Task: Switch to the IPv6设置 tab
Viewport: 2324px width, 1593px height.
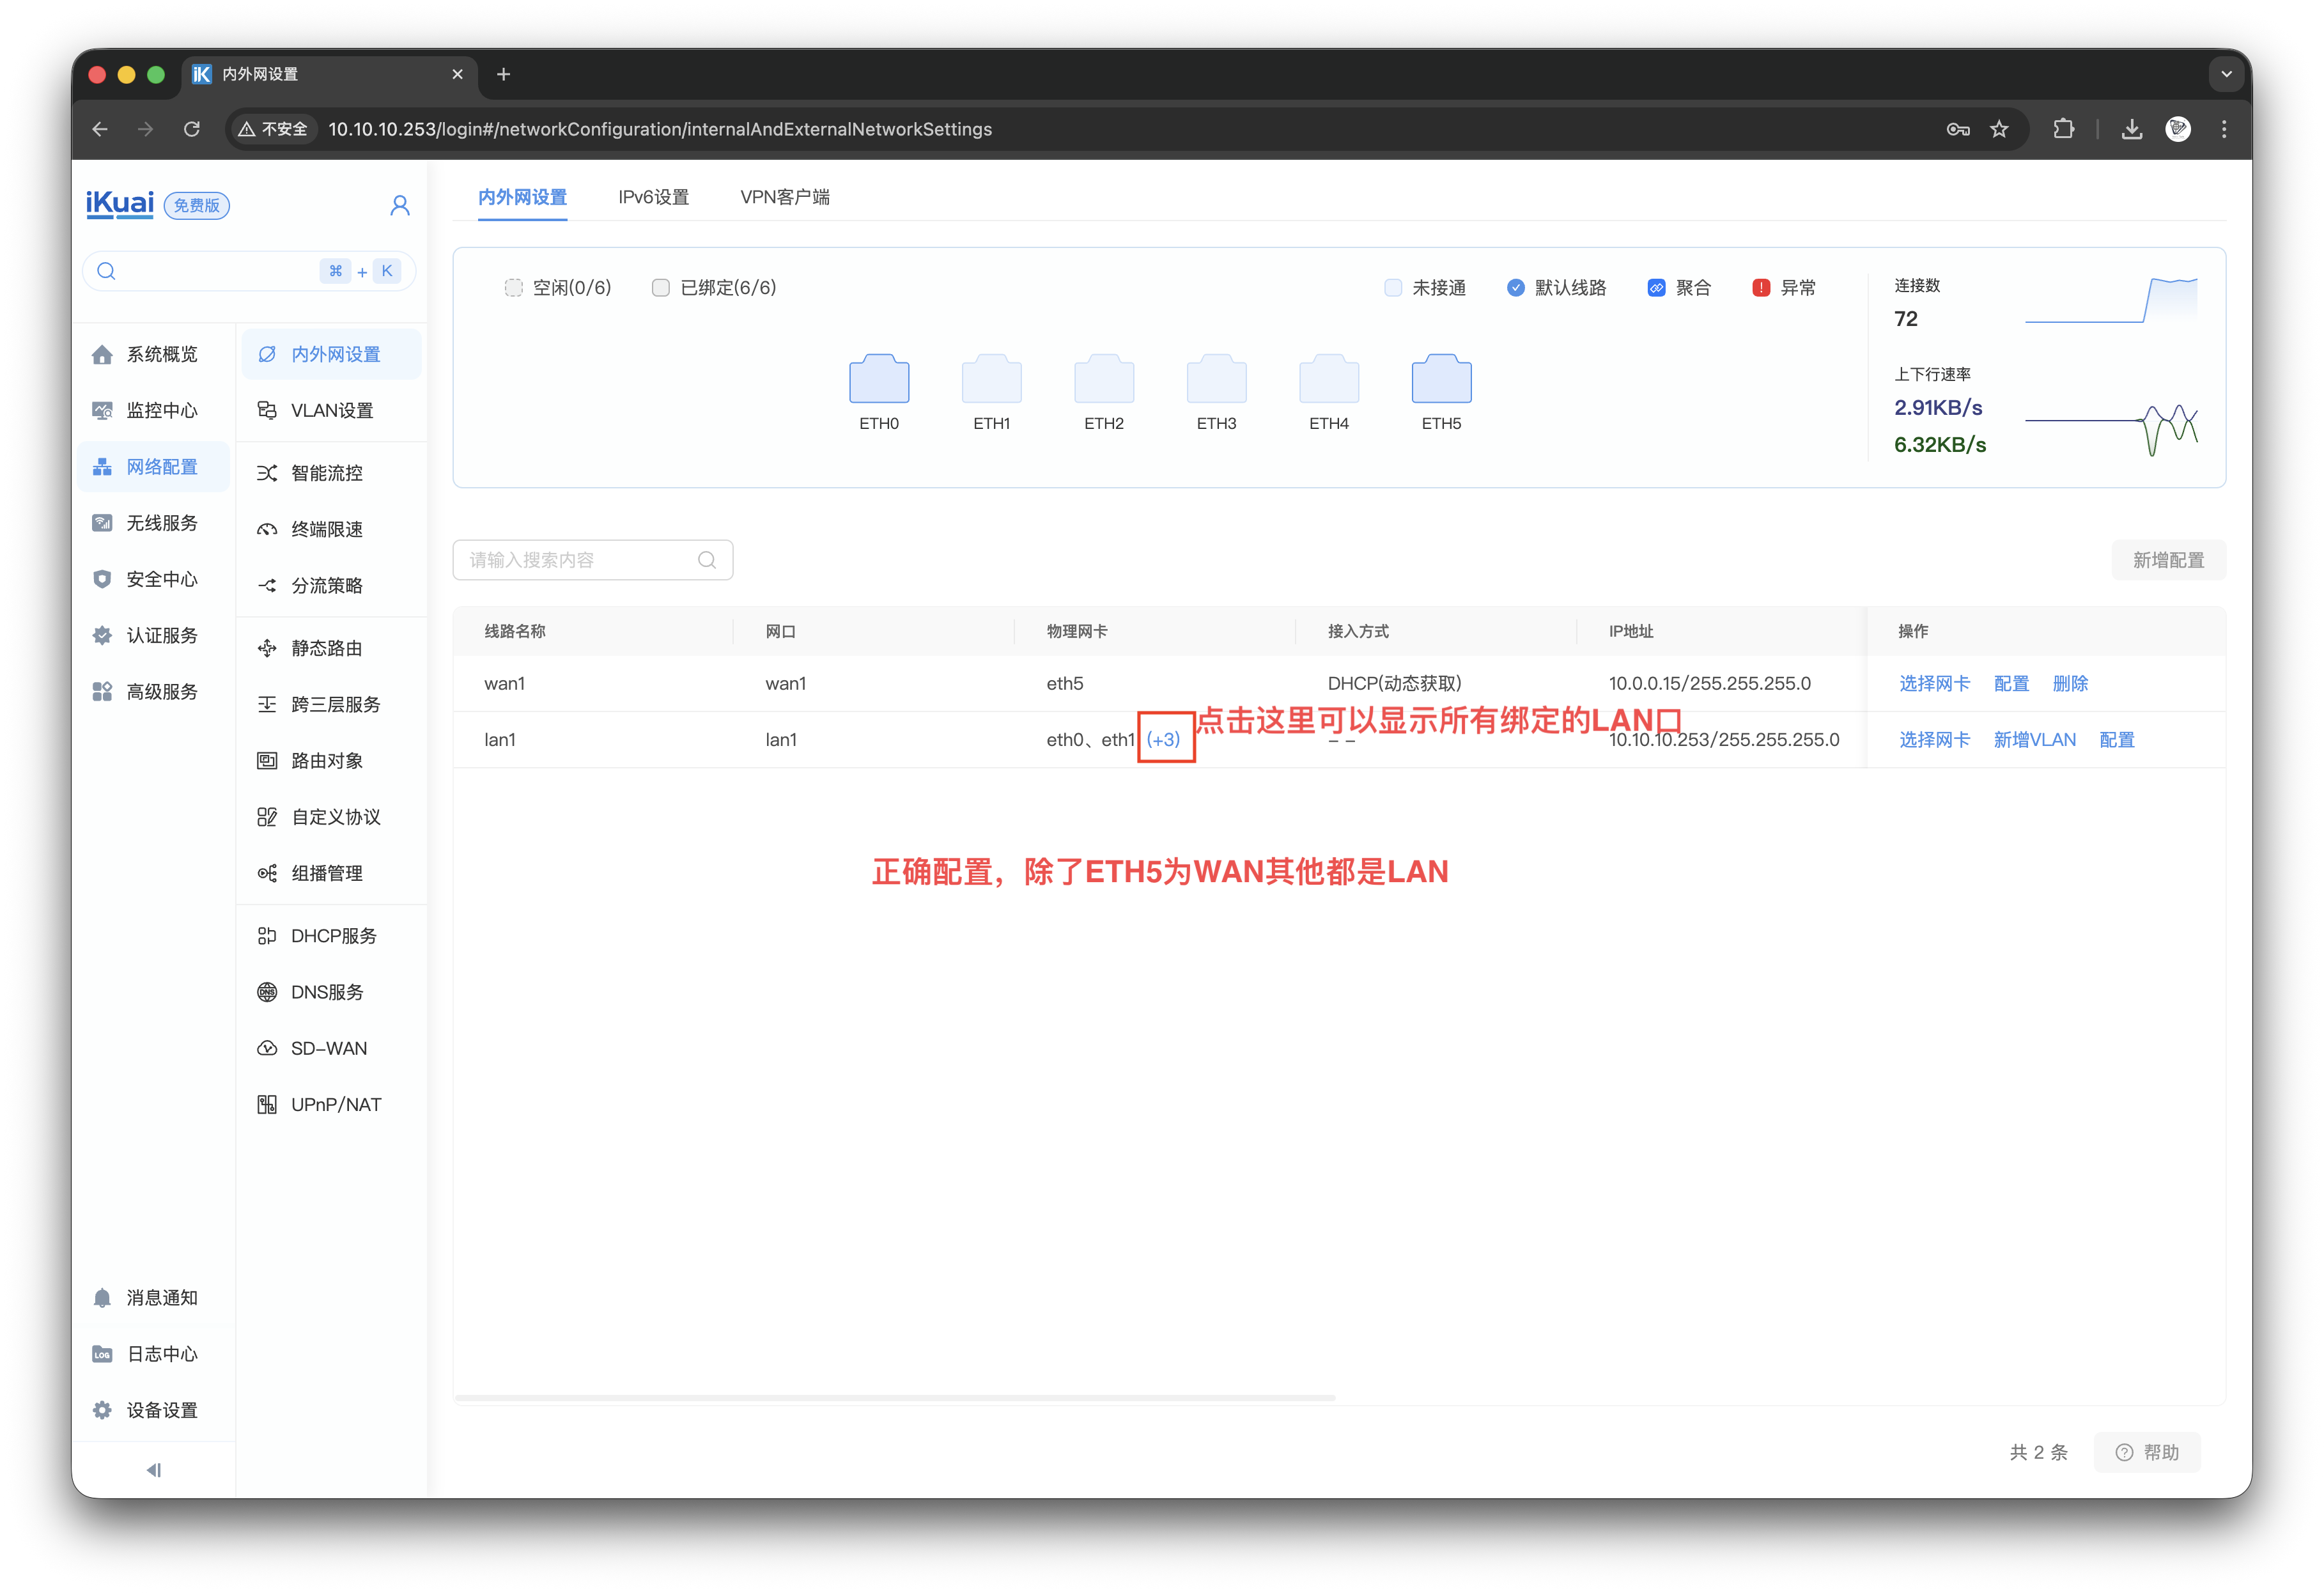Action: coord(653,197)
